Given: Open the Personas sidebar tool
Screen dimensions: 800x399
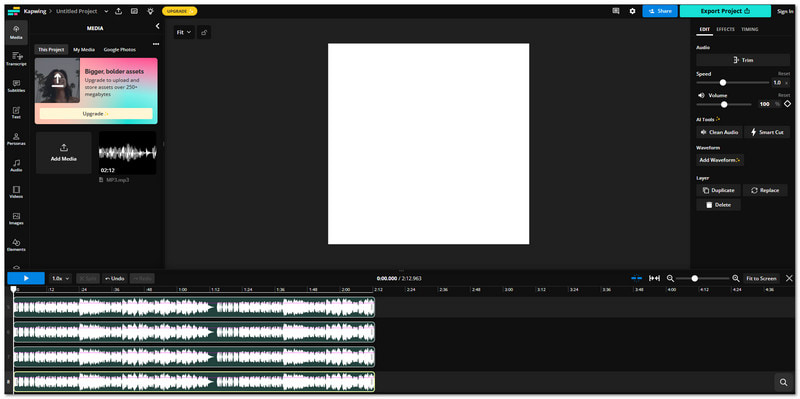Looking at the screenshot, I should (x=16, y=139).
